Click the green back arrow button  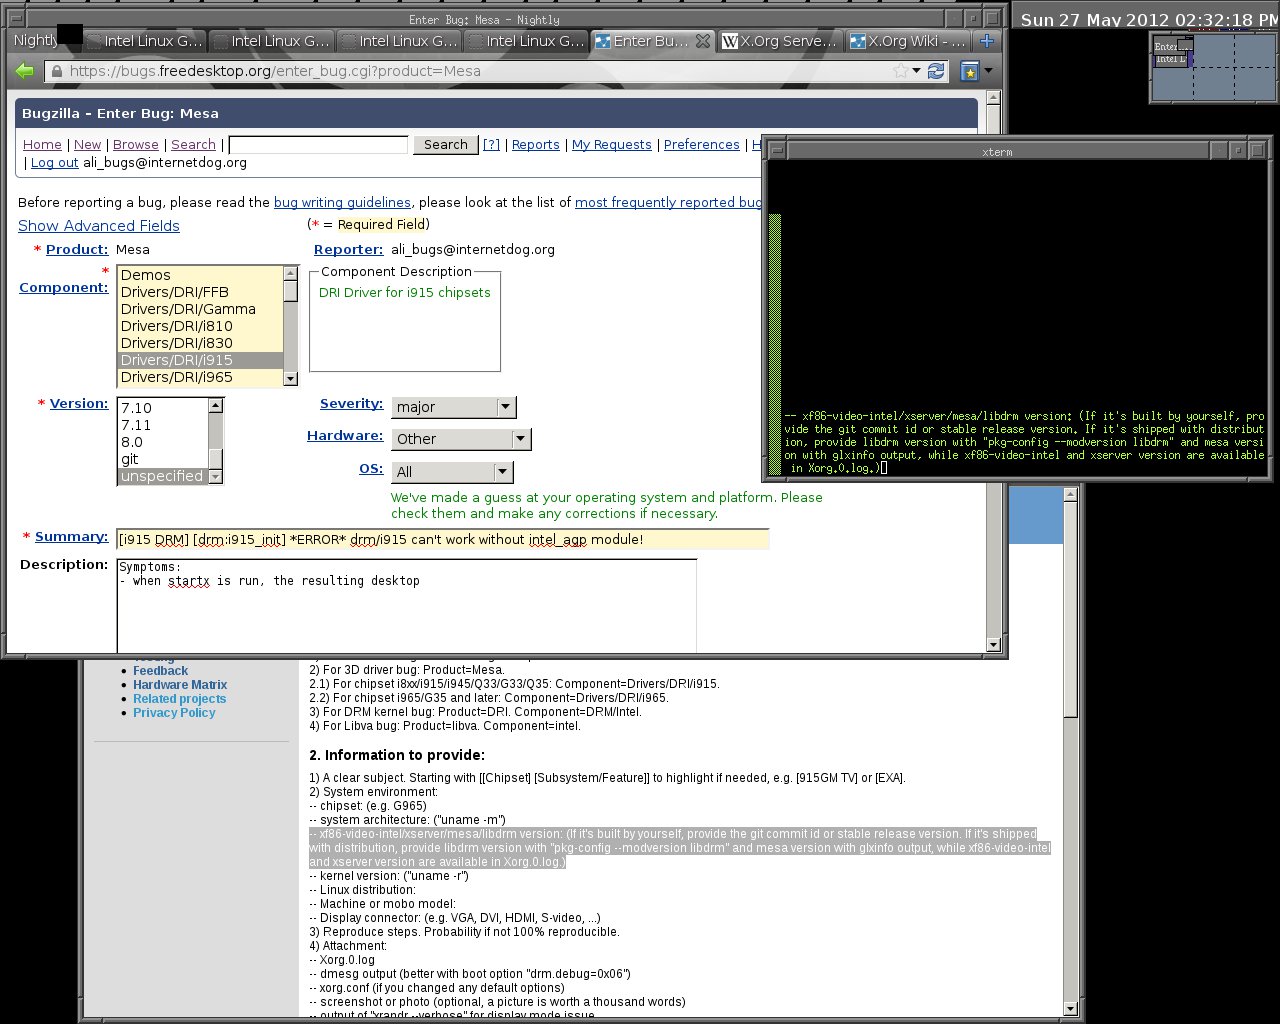point(25,71)
